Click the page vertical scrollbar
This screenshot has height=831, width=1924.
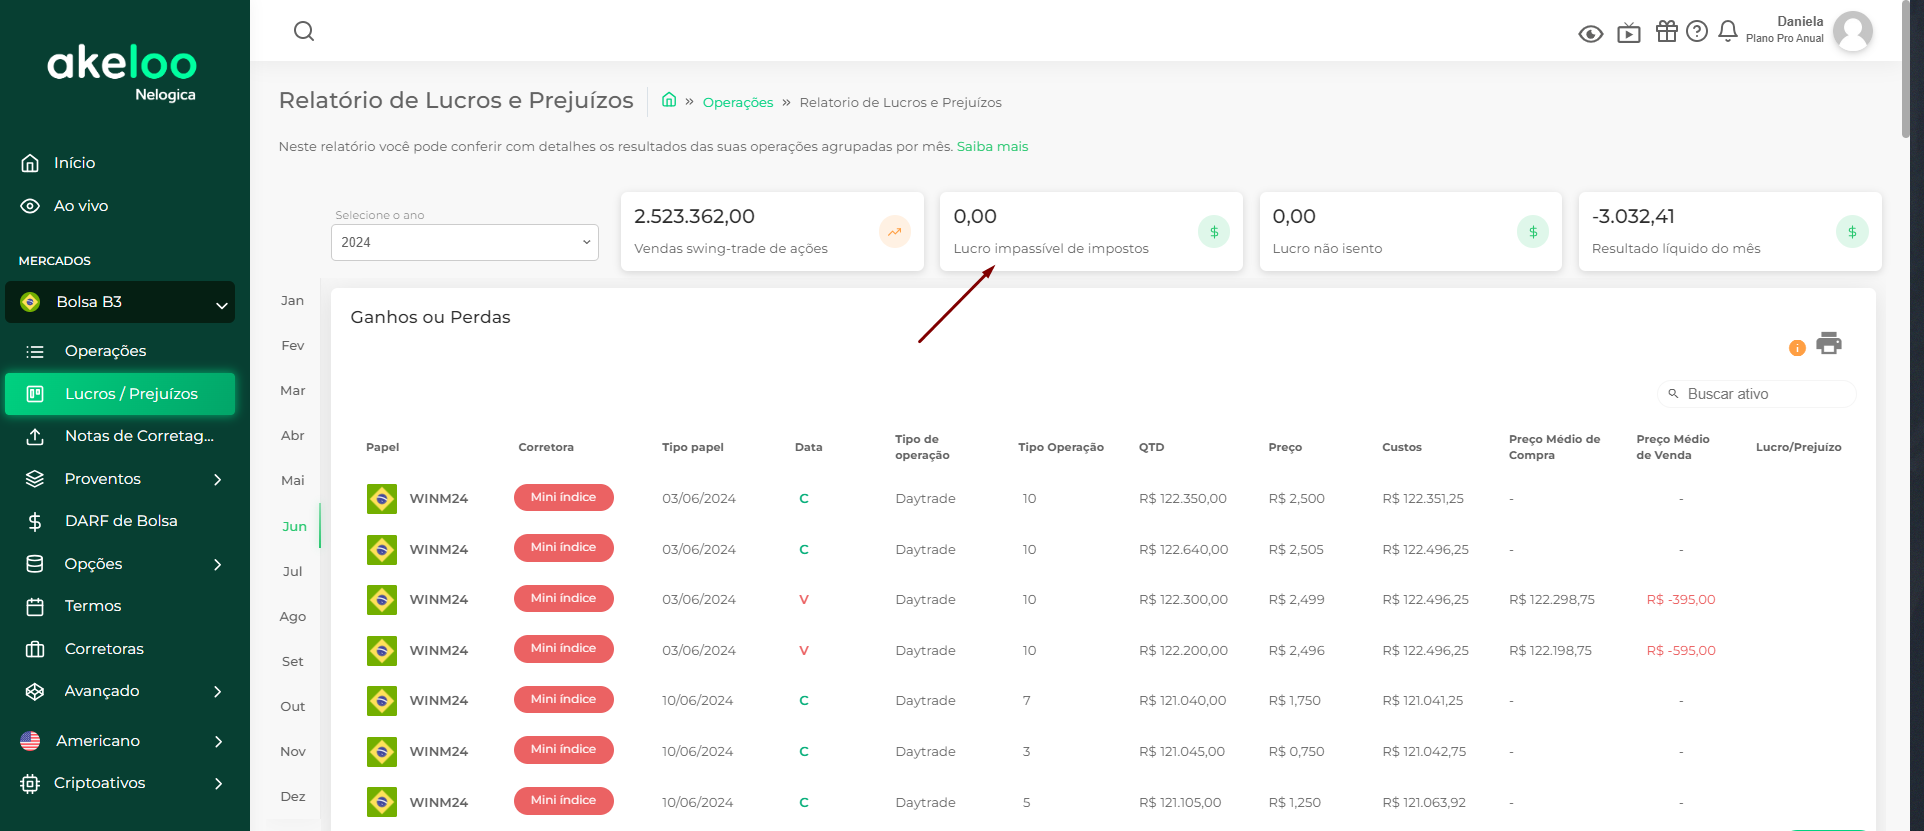pos(1905,70)
